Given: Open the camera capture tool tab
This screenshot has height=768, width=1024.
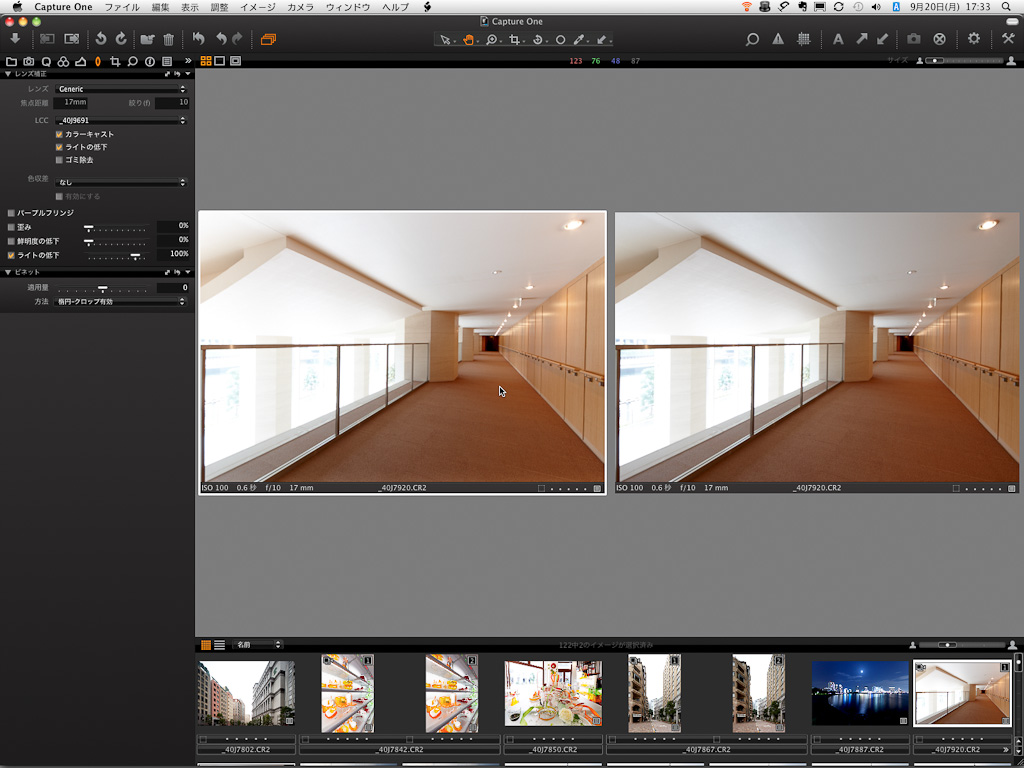Looking at the screenshot, I should (28, 61).
